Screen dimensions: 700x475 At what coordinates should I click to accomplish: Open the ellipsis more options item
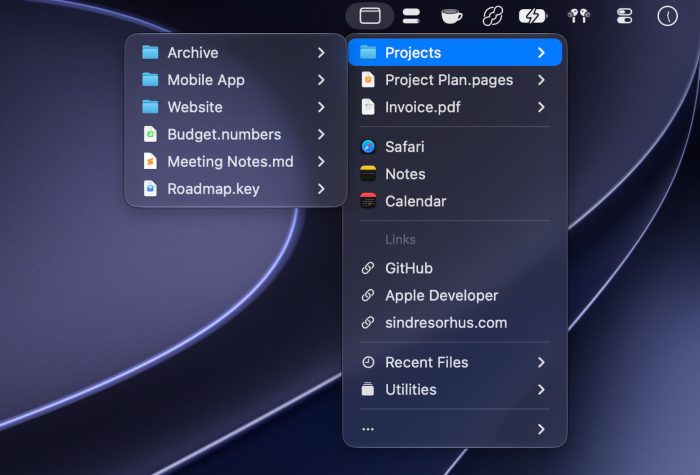[455, 429]
